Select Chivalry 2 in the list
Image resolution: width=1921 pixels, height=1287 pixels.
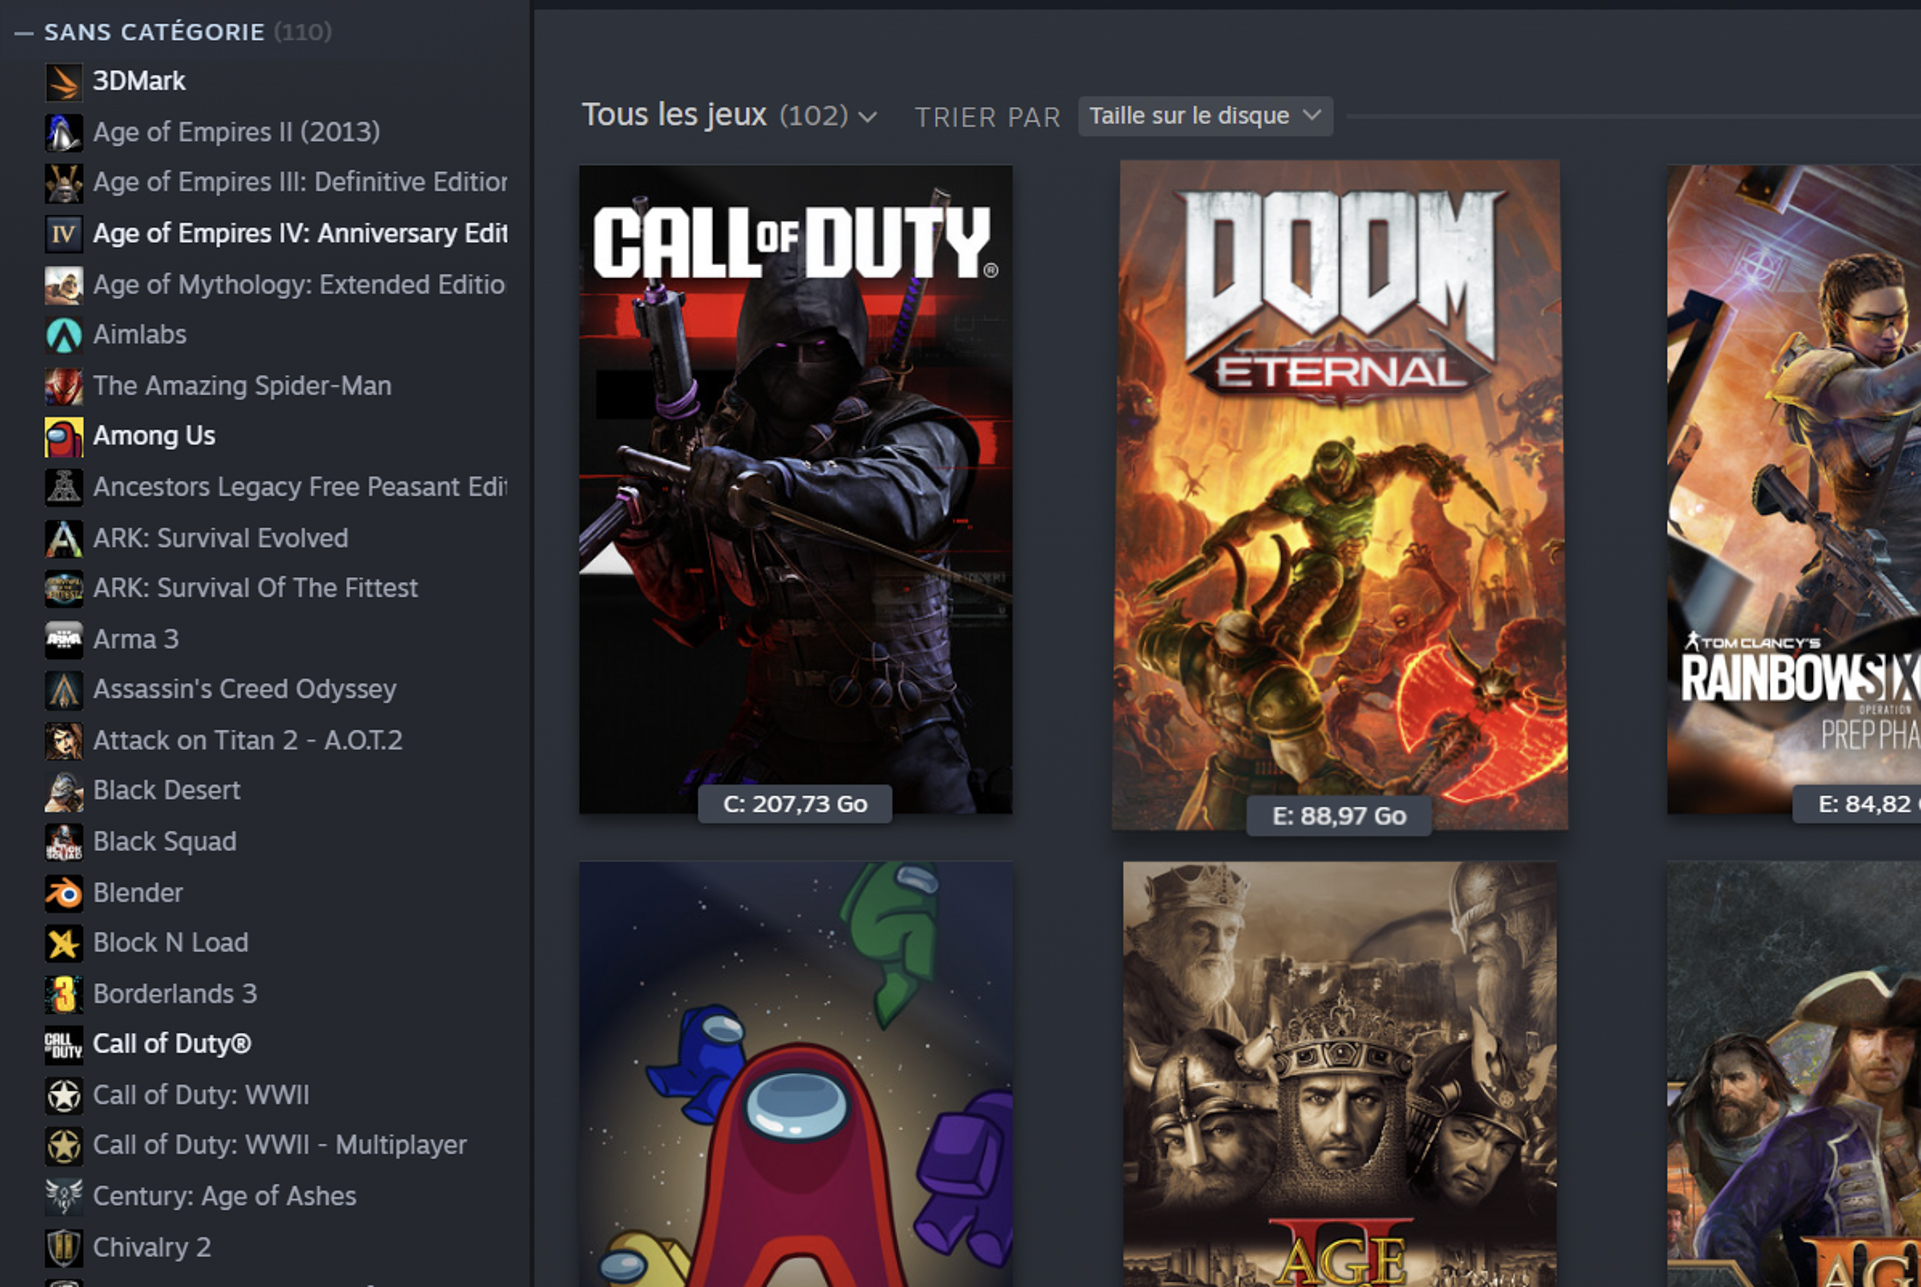(x=152, y=1247)
